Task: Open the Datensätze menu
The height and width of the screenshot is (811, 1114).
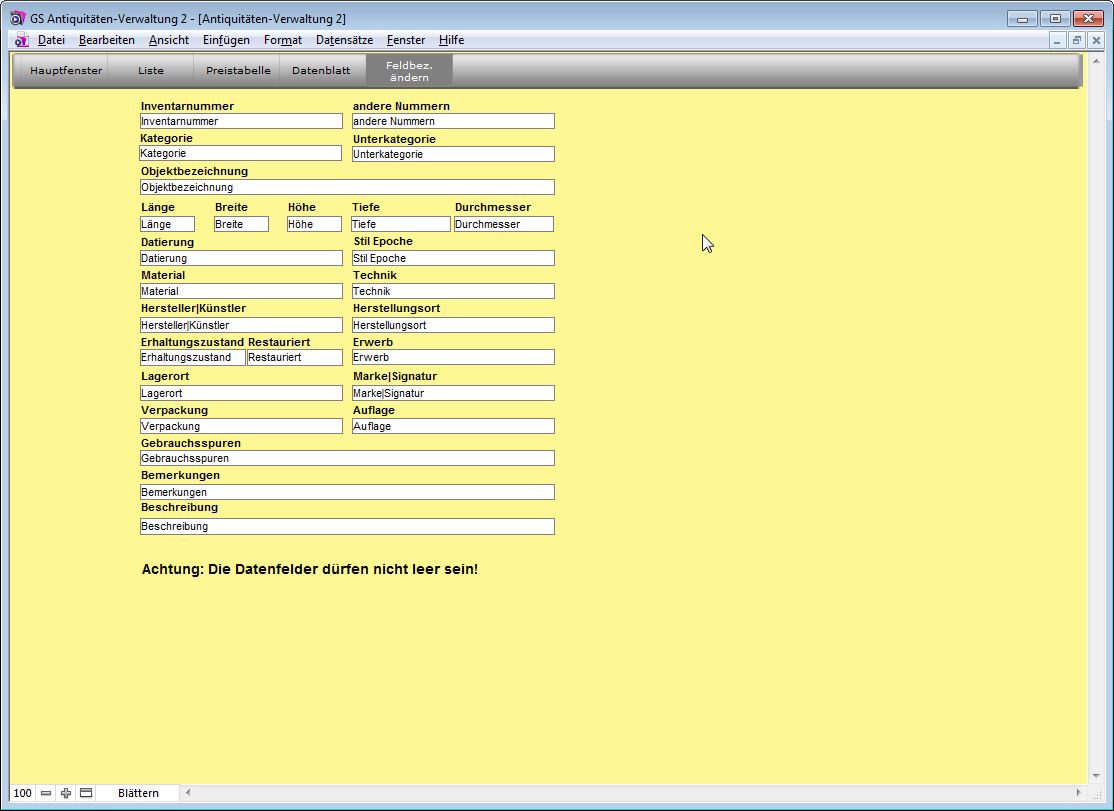Action: coord(344,40)
